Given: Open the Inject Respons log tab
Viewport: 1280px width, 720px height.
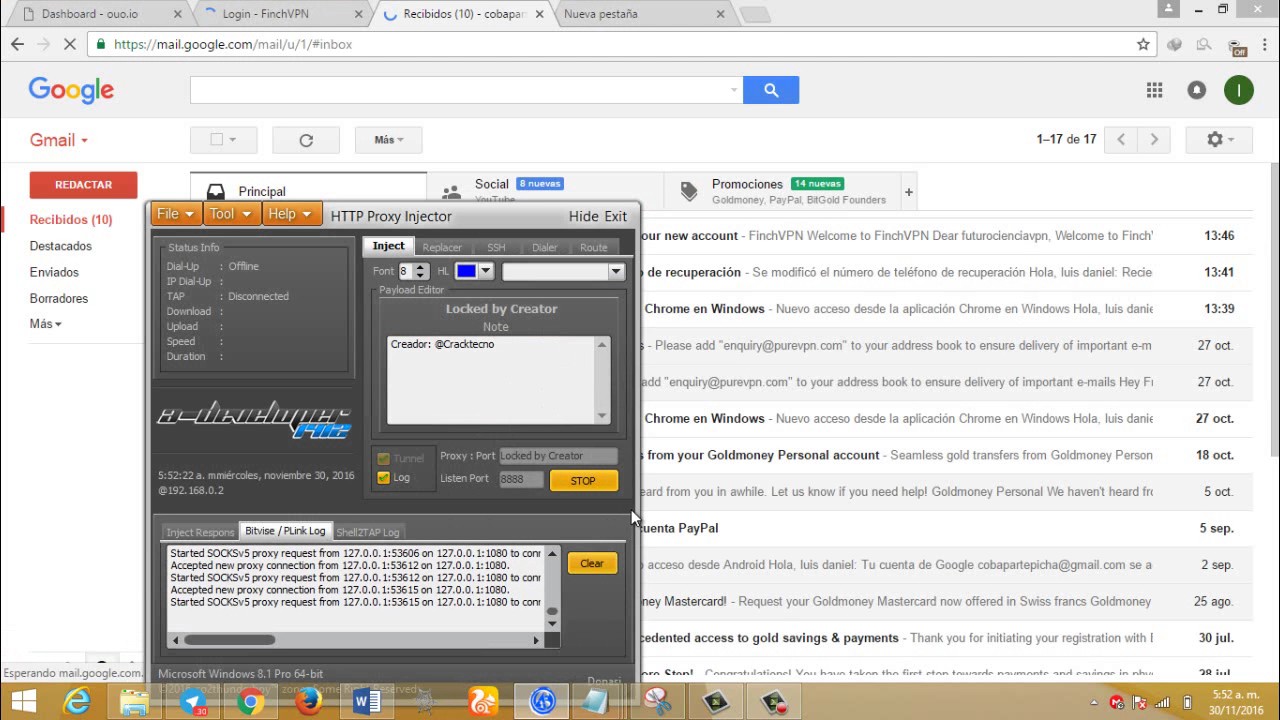Looking at the screenshot, I should (x=200, y=532).
